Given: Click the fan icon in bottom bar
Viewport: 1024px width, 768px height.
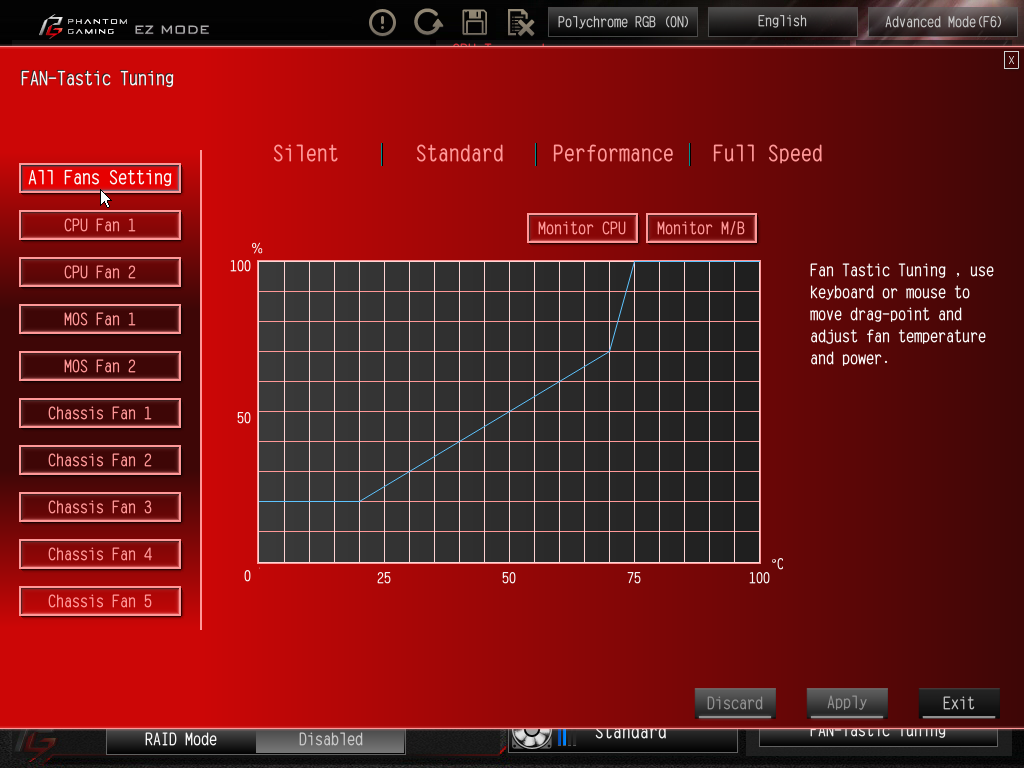Looking at the screenshot, I should [532, 738].
